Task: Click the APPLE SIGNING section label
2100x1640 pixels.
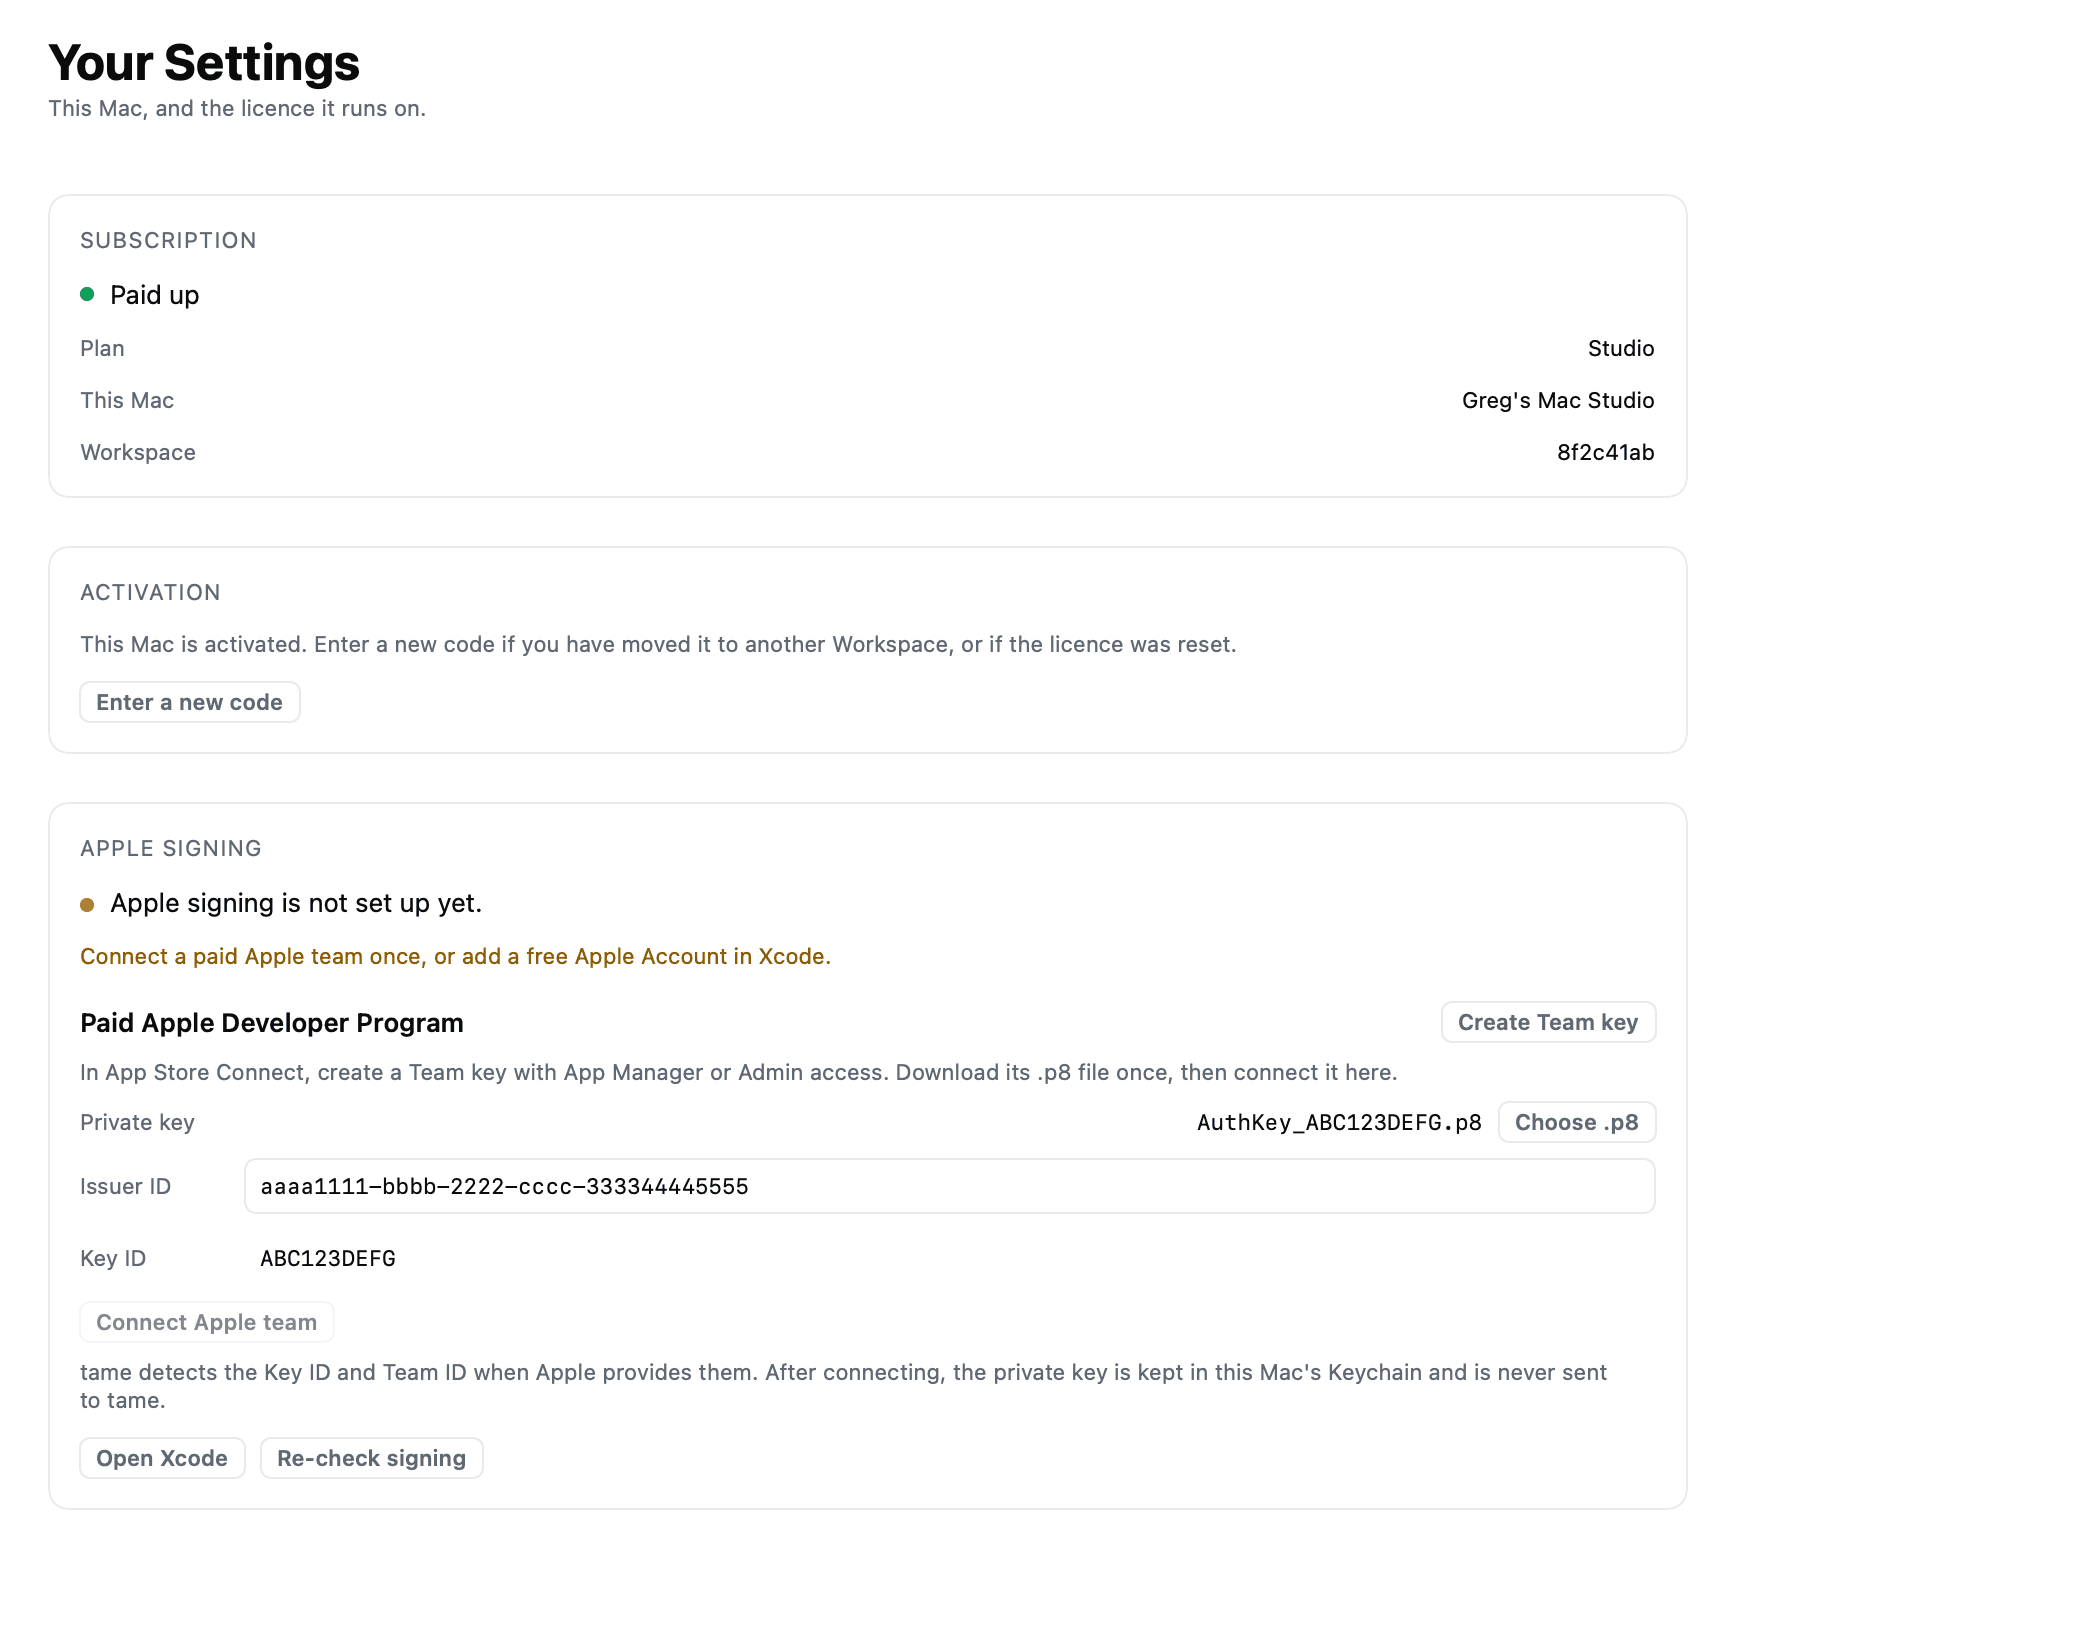Action: pyautogui.click(x=171, y=848)
